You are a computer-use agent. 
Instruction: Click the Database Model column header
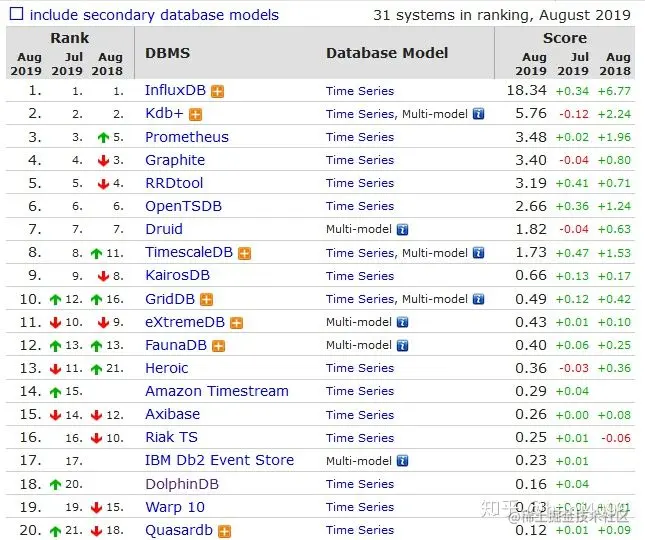point(387,53)
